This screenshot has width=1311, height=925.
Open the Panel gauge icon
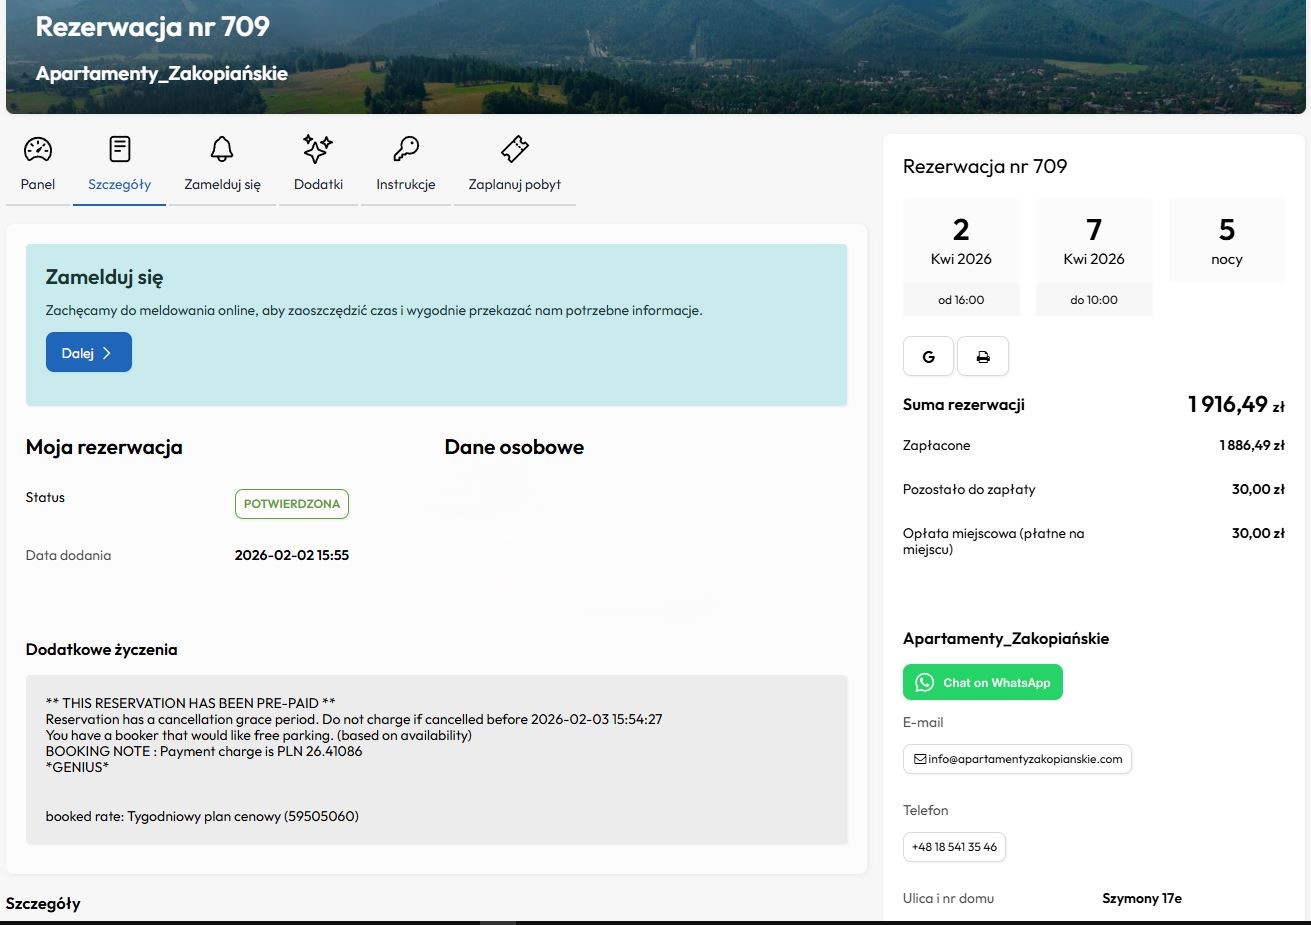(38, 150)
